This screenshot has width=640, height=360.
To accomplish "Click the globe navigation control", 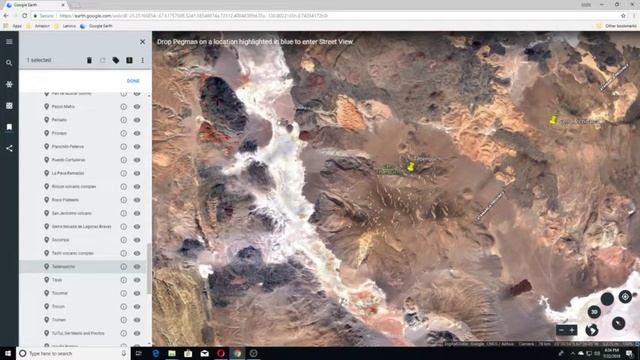I will 591,329.
